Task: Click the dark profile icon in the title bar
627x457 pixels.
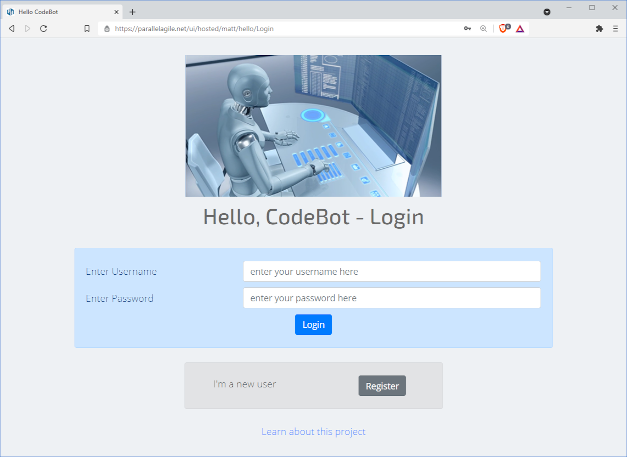Action: coord(547,12)
